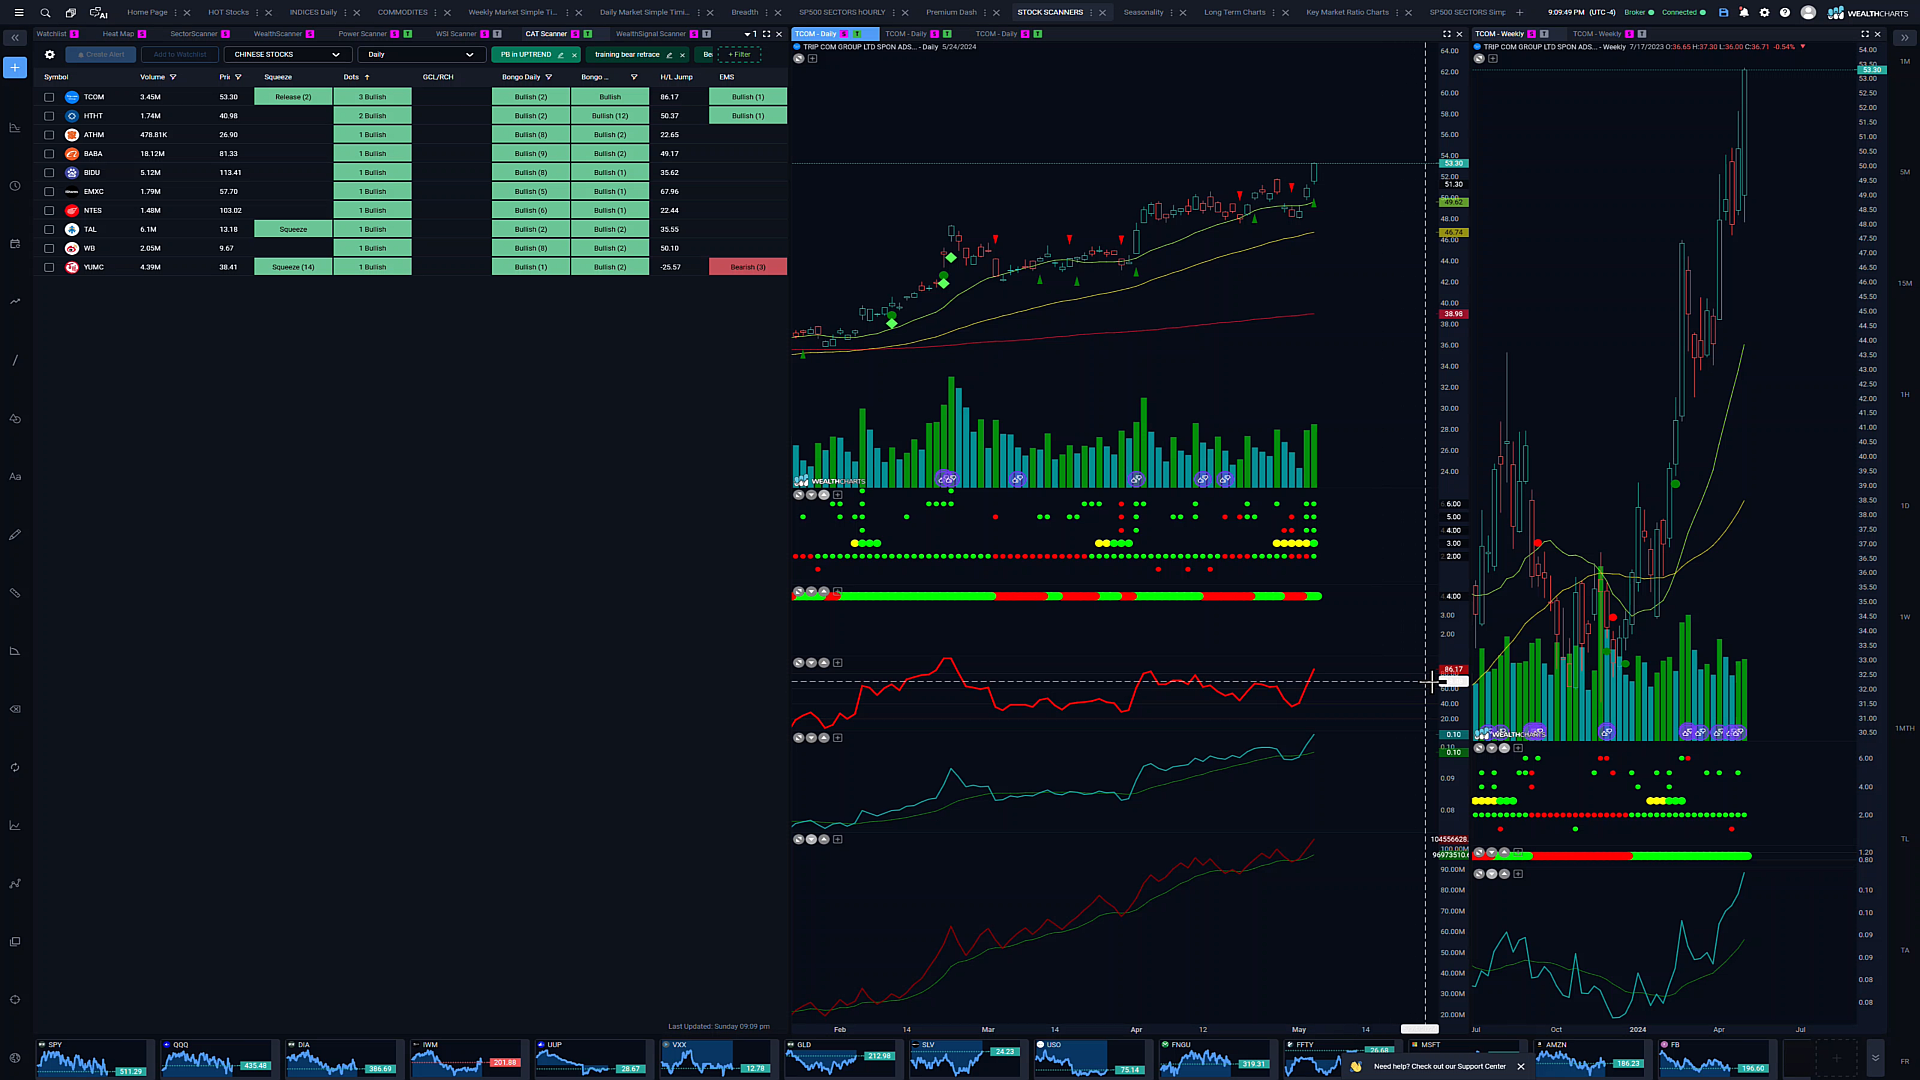The width and height of the screenshot is (1920, 1080).
Task: Open the search magnifier icon
Action: [x=45, y=13]
